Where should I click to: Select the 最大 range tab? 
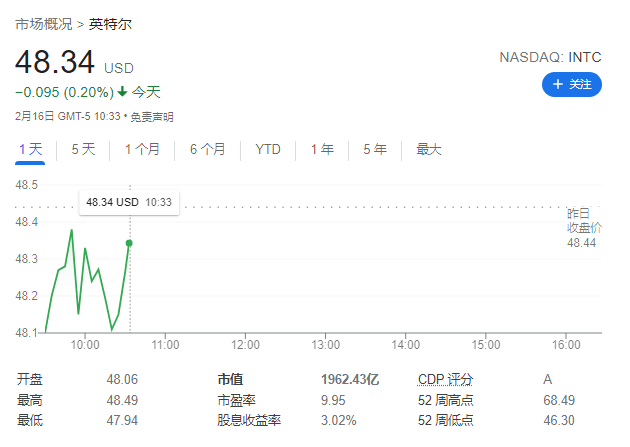[x=429, y=149]
